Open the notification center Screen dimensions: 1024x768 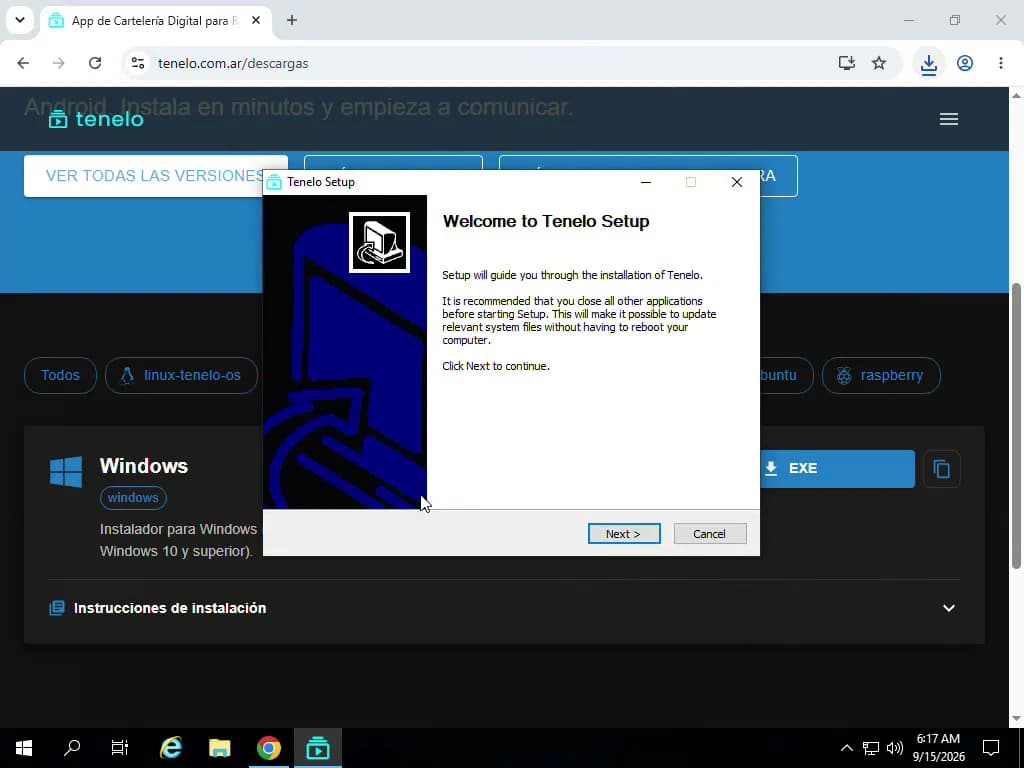tap(991, 748)
